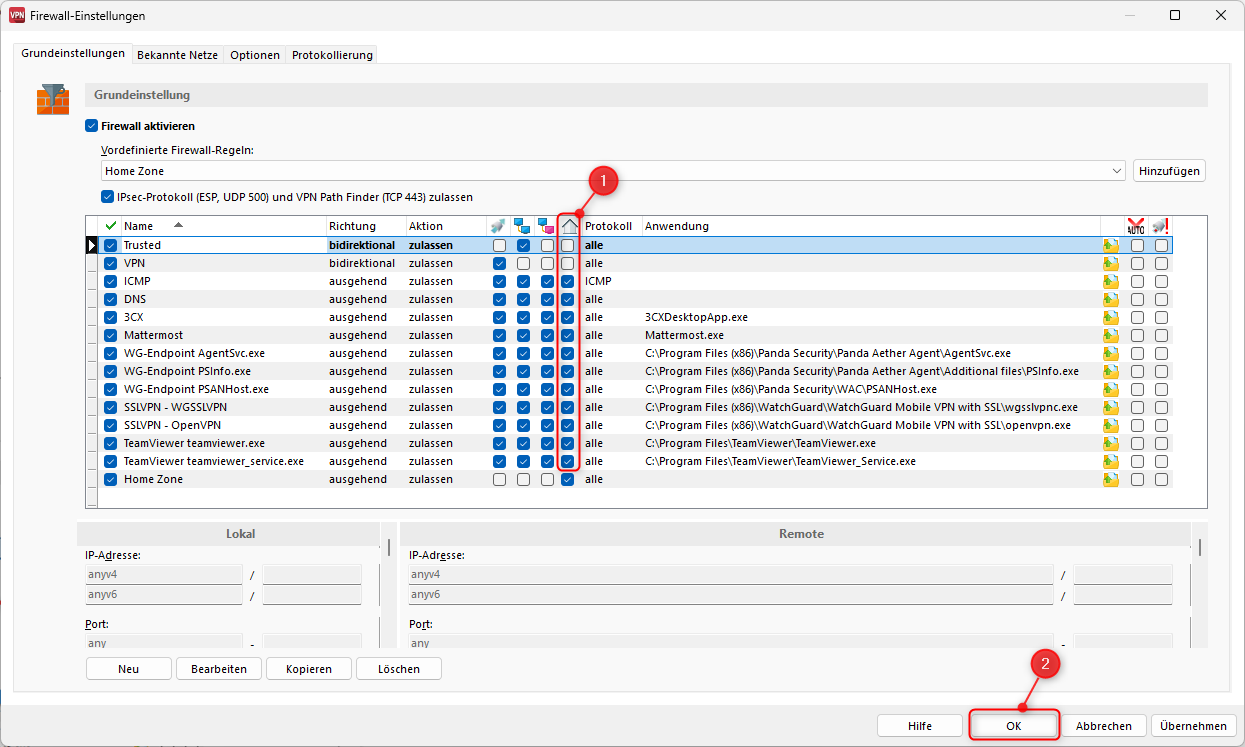Click the home zone column header icon

[x=569, y=226]
